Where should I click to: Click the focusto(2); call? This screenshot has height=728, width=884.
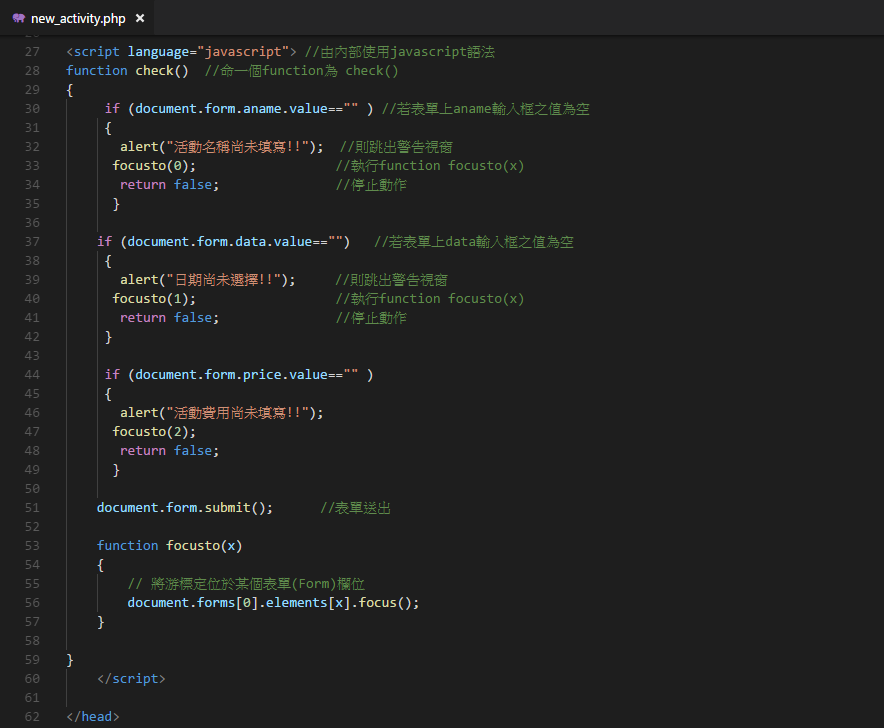154,432
